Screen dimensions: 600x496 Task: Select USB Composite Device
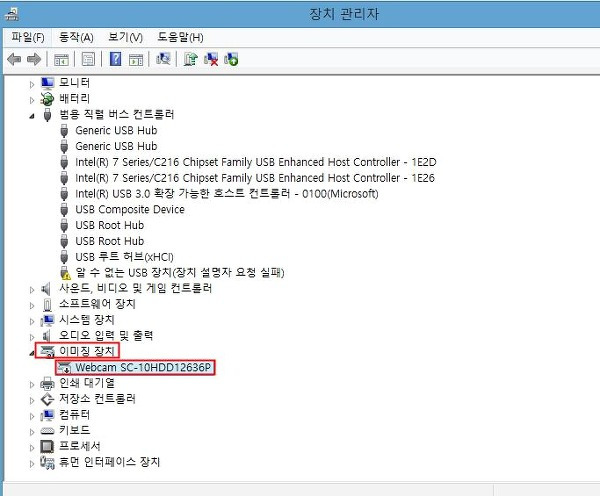pos(130,209)
